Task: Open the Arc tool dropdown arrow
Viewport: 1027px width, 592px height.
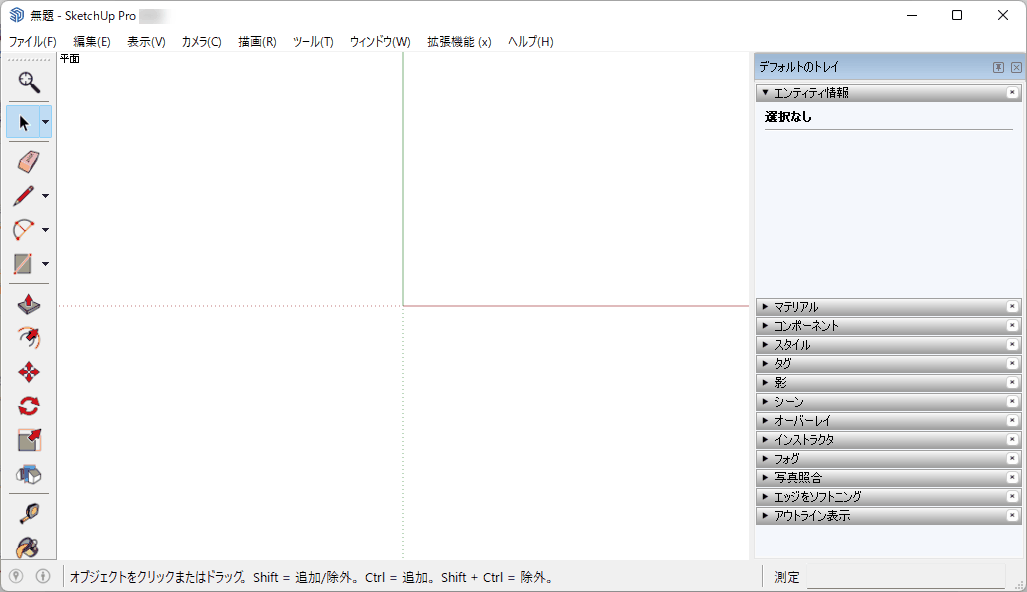Action: coord(45,230)
